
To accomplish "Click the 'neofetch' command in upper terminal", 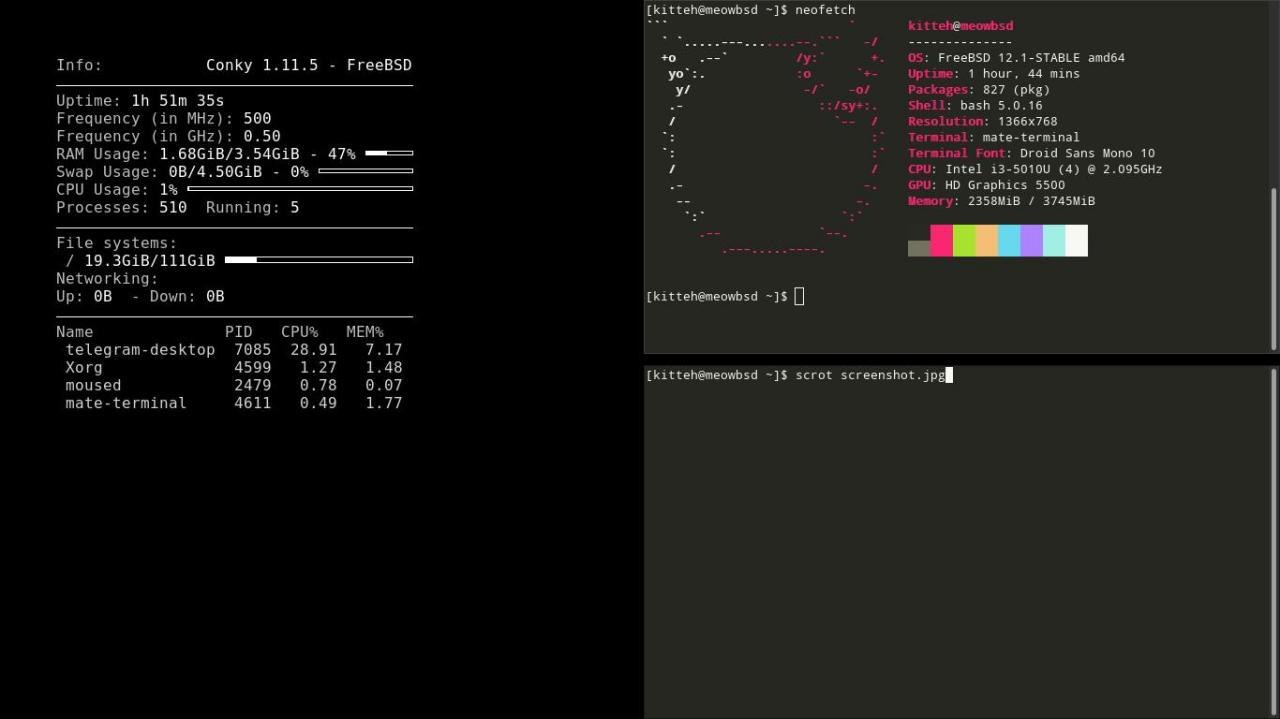I will tap(825, 10).
